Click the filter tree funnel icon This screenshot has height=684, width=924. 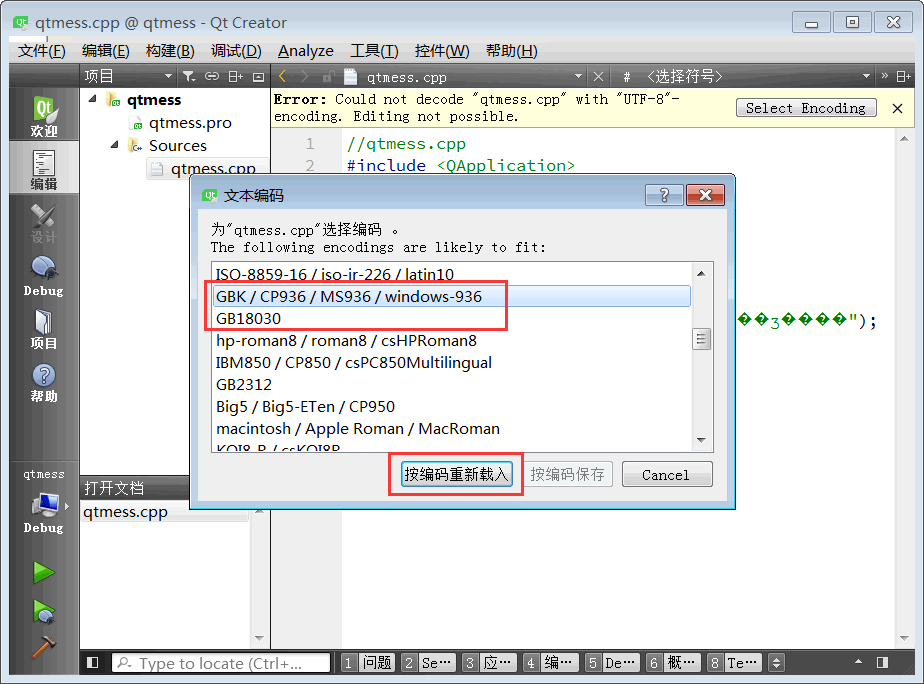point(189,77)
